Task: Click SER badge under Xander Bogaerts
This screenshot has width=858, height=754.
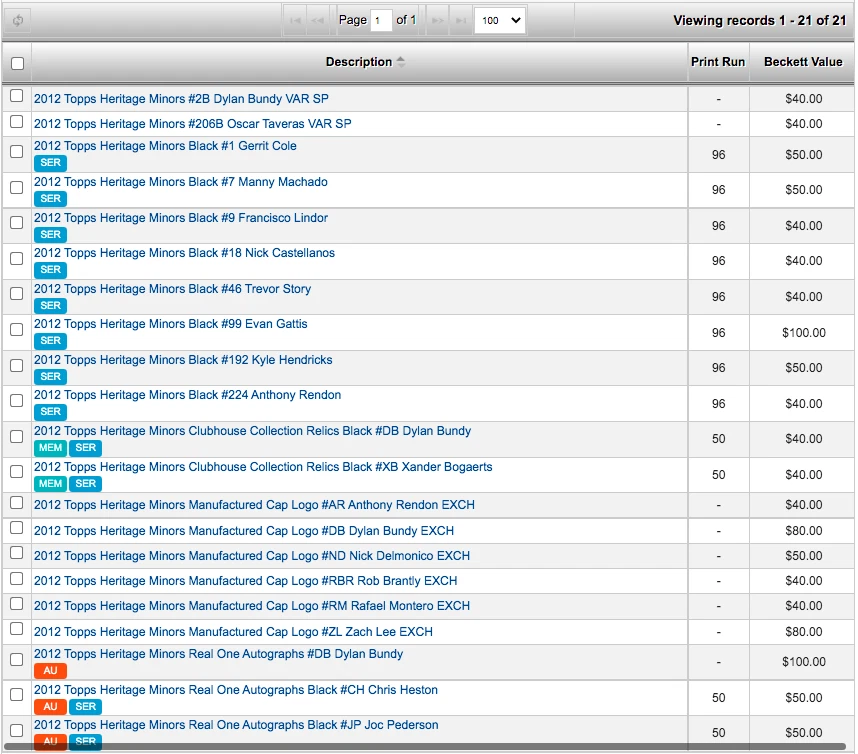Action: click(x=85, y=484)
